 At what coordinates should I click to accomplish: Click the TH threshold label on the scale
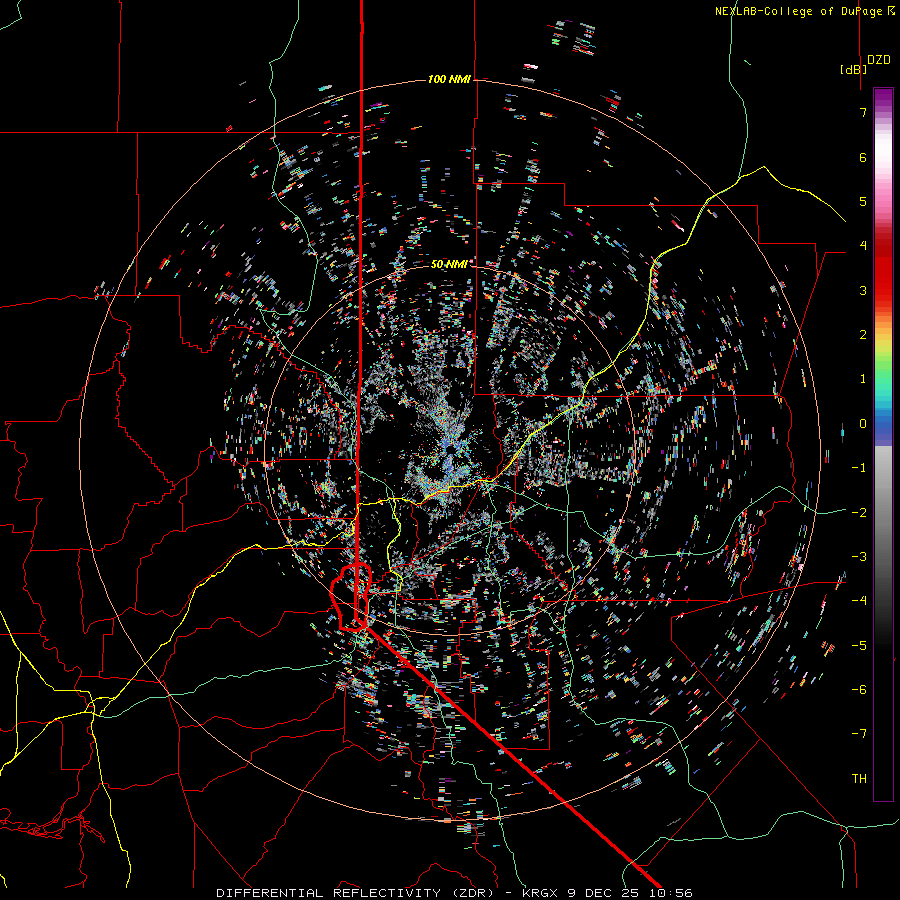[859, 779]
